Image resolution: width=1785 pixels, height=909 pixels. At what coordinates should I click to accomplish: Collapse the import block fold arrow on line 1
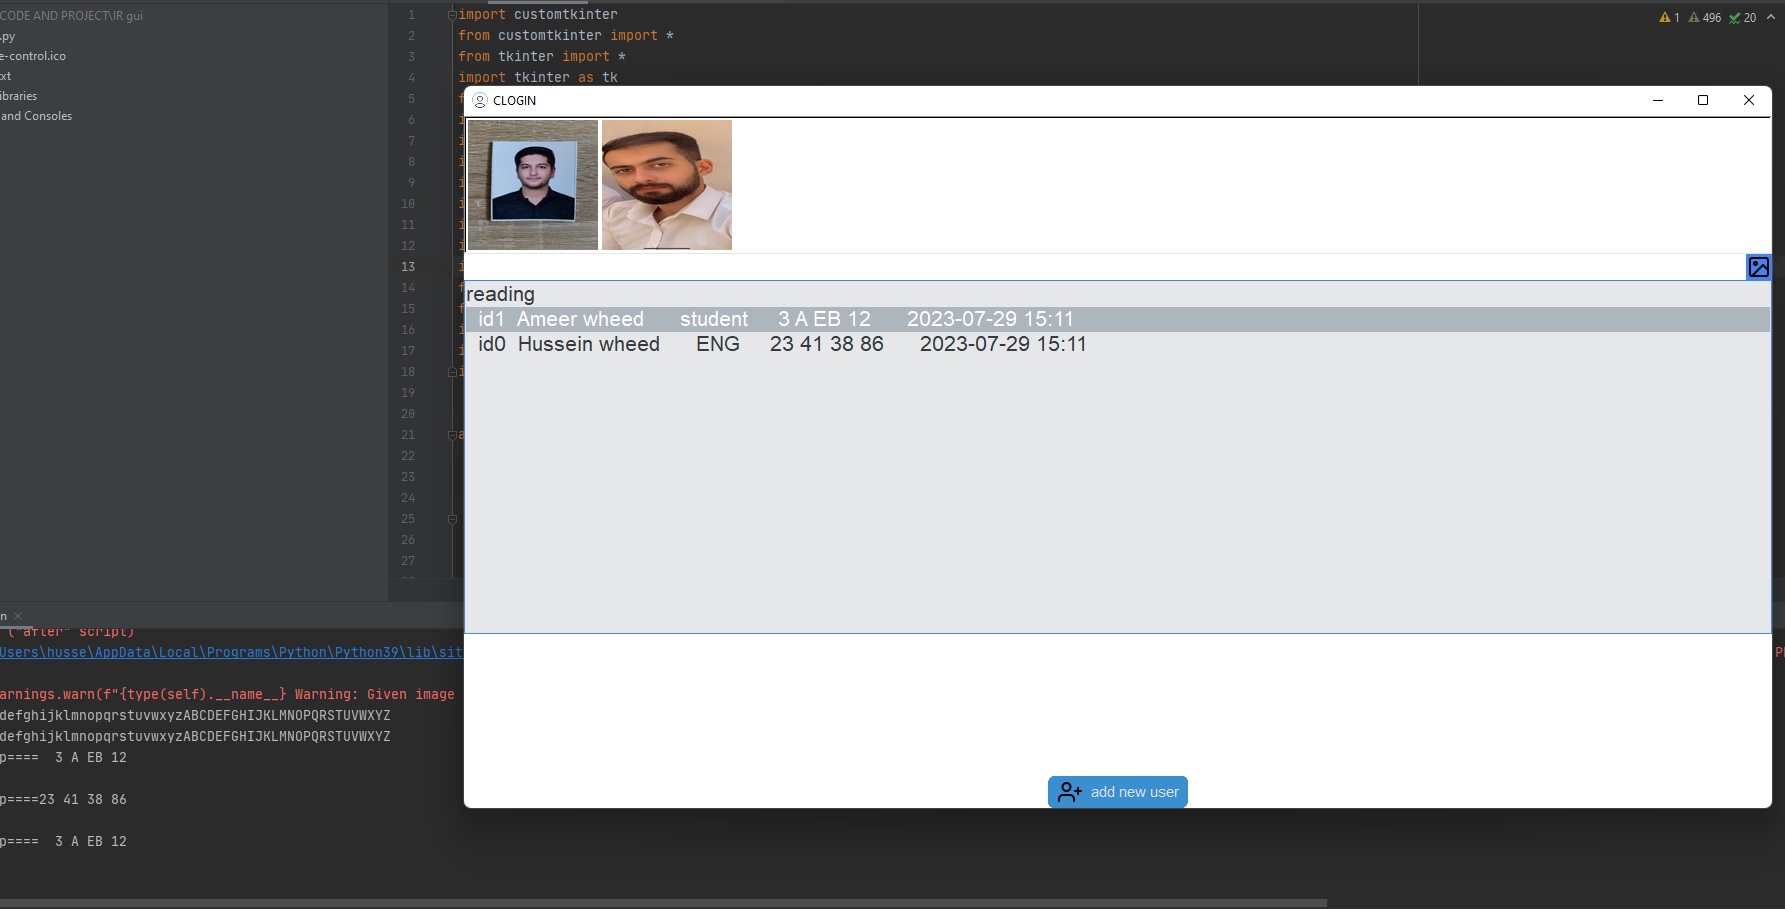tap(451, 14)
